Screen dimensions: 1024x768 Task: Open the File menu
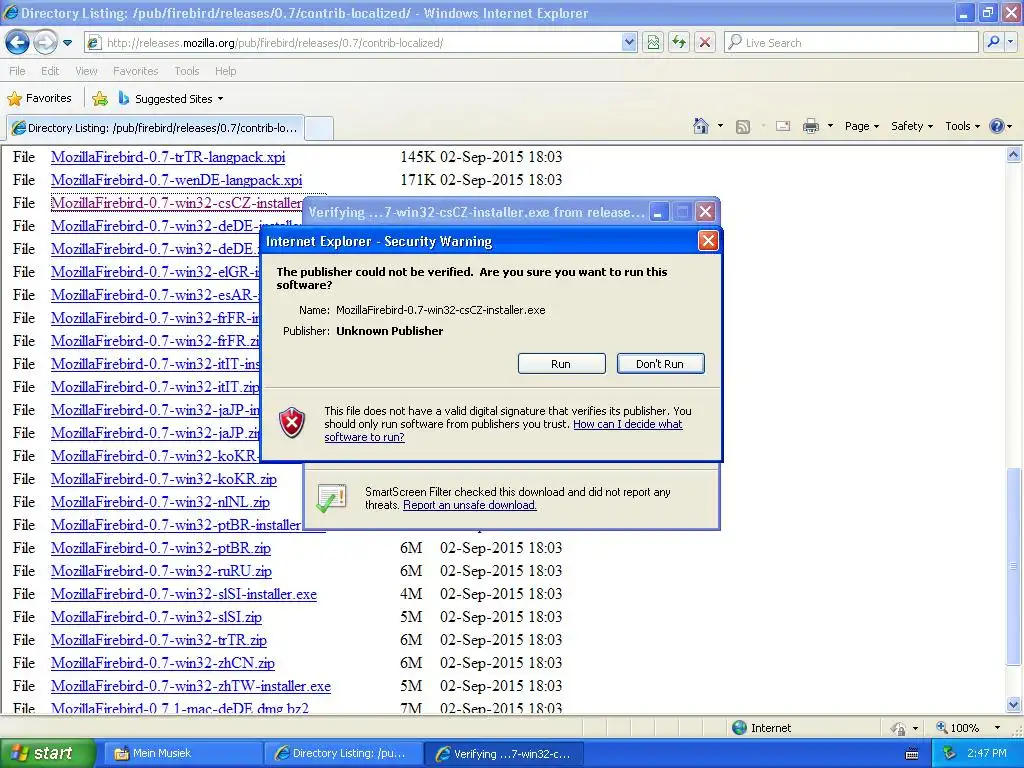tap(18, 71)
